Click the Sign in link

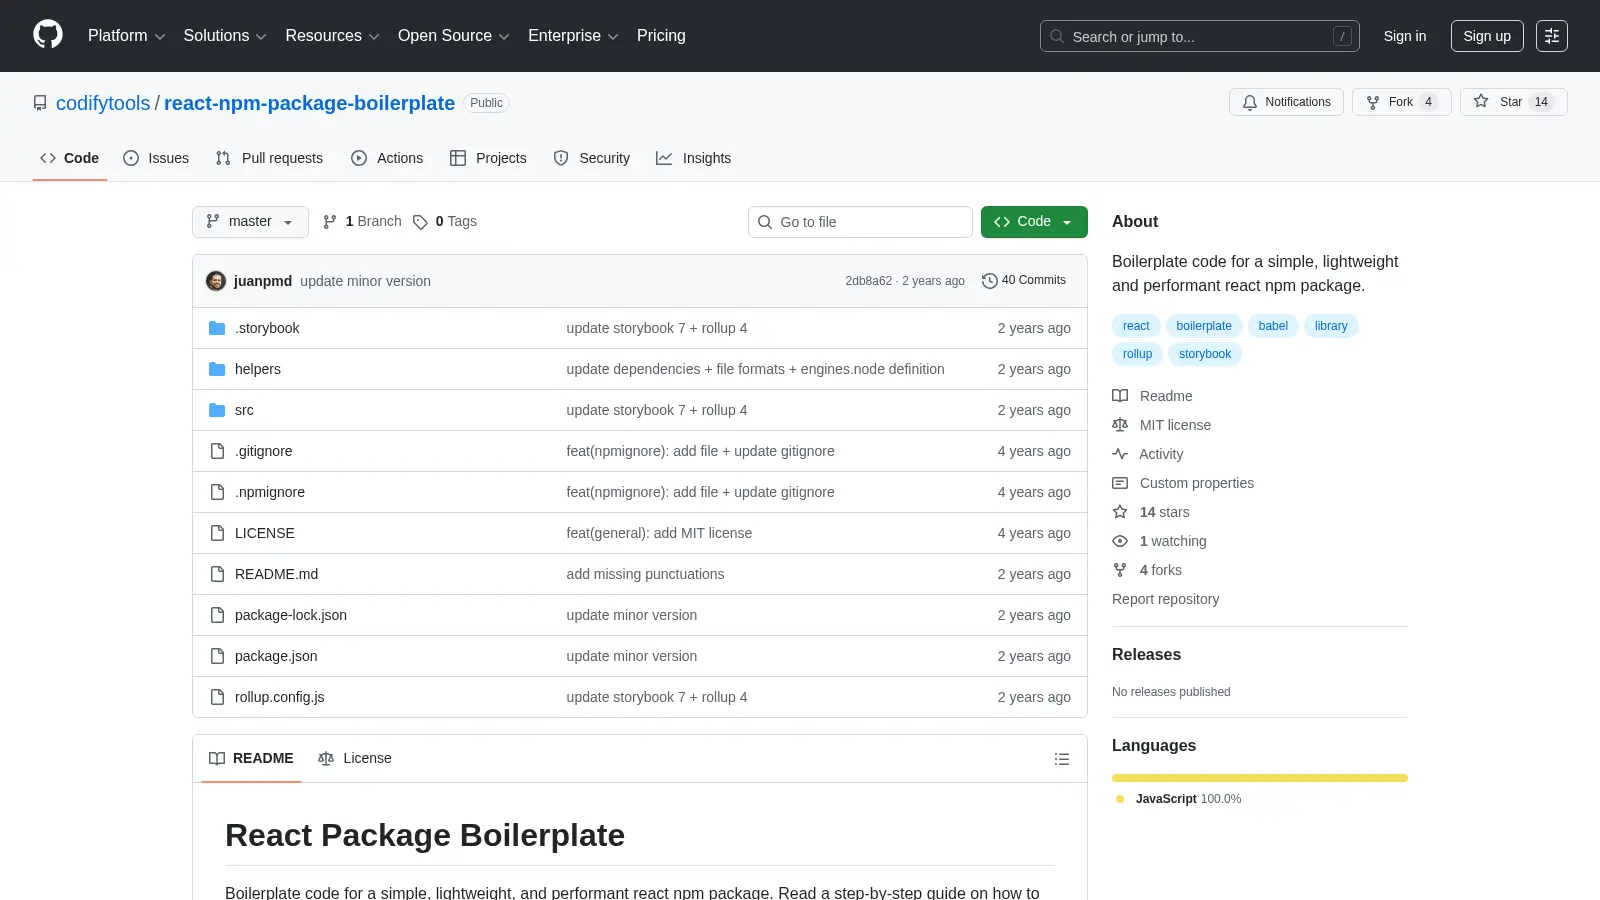1405,36
